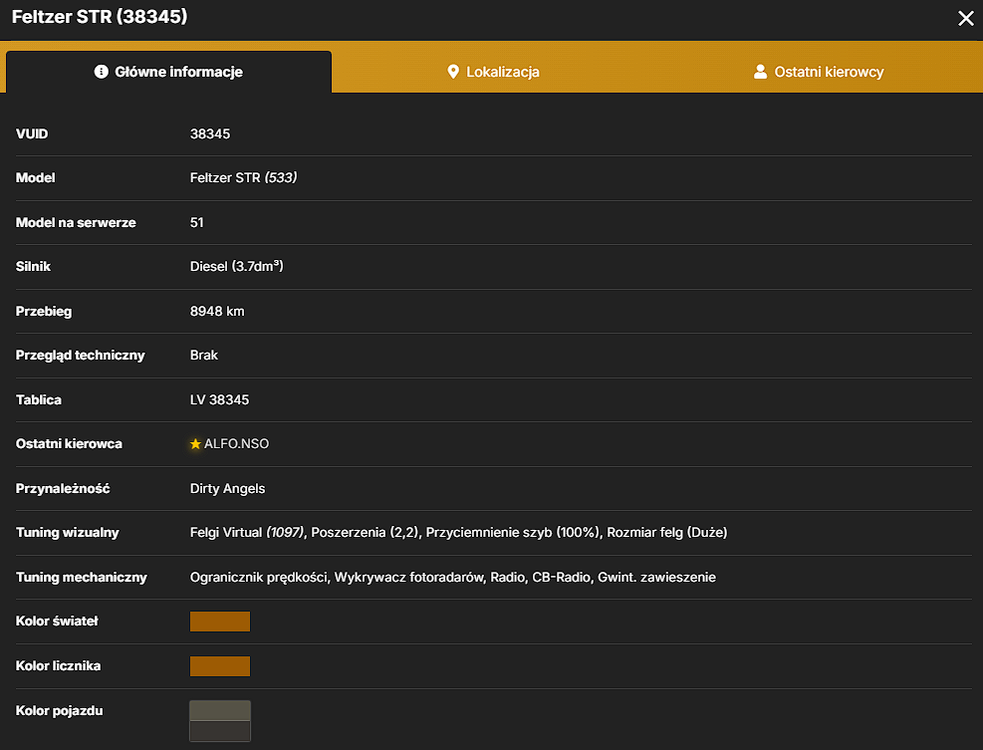Select the engine value Diesel (3.7dm³)
Screen dimensions: 983x750
236,267
